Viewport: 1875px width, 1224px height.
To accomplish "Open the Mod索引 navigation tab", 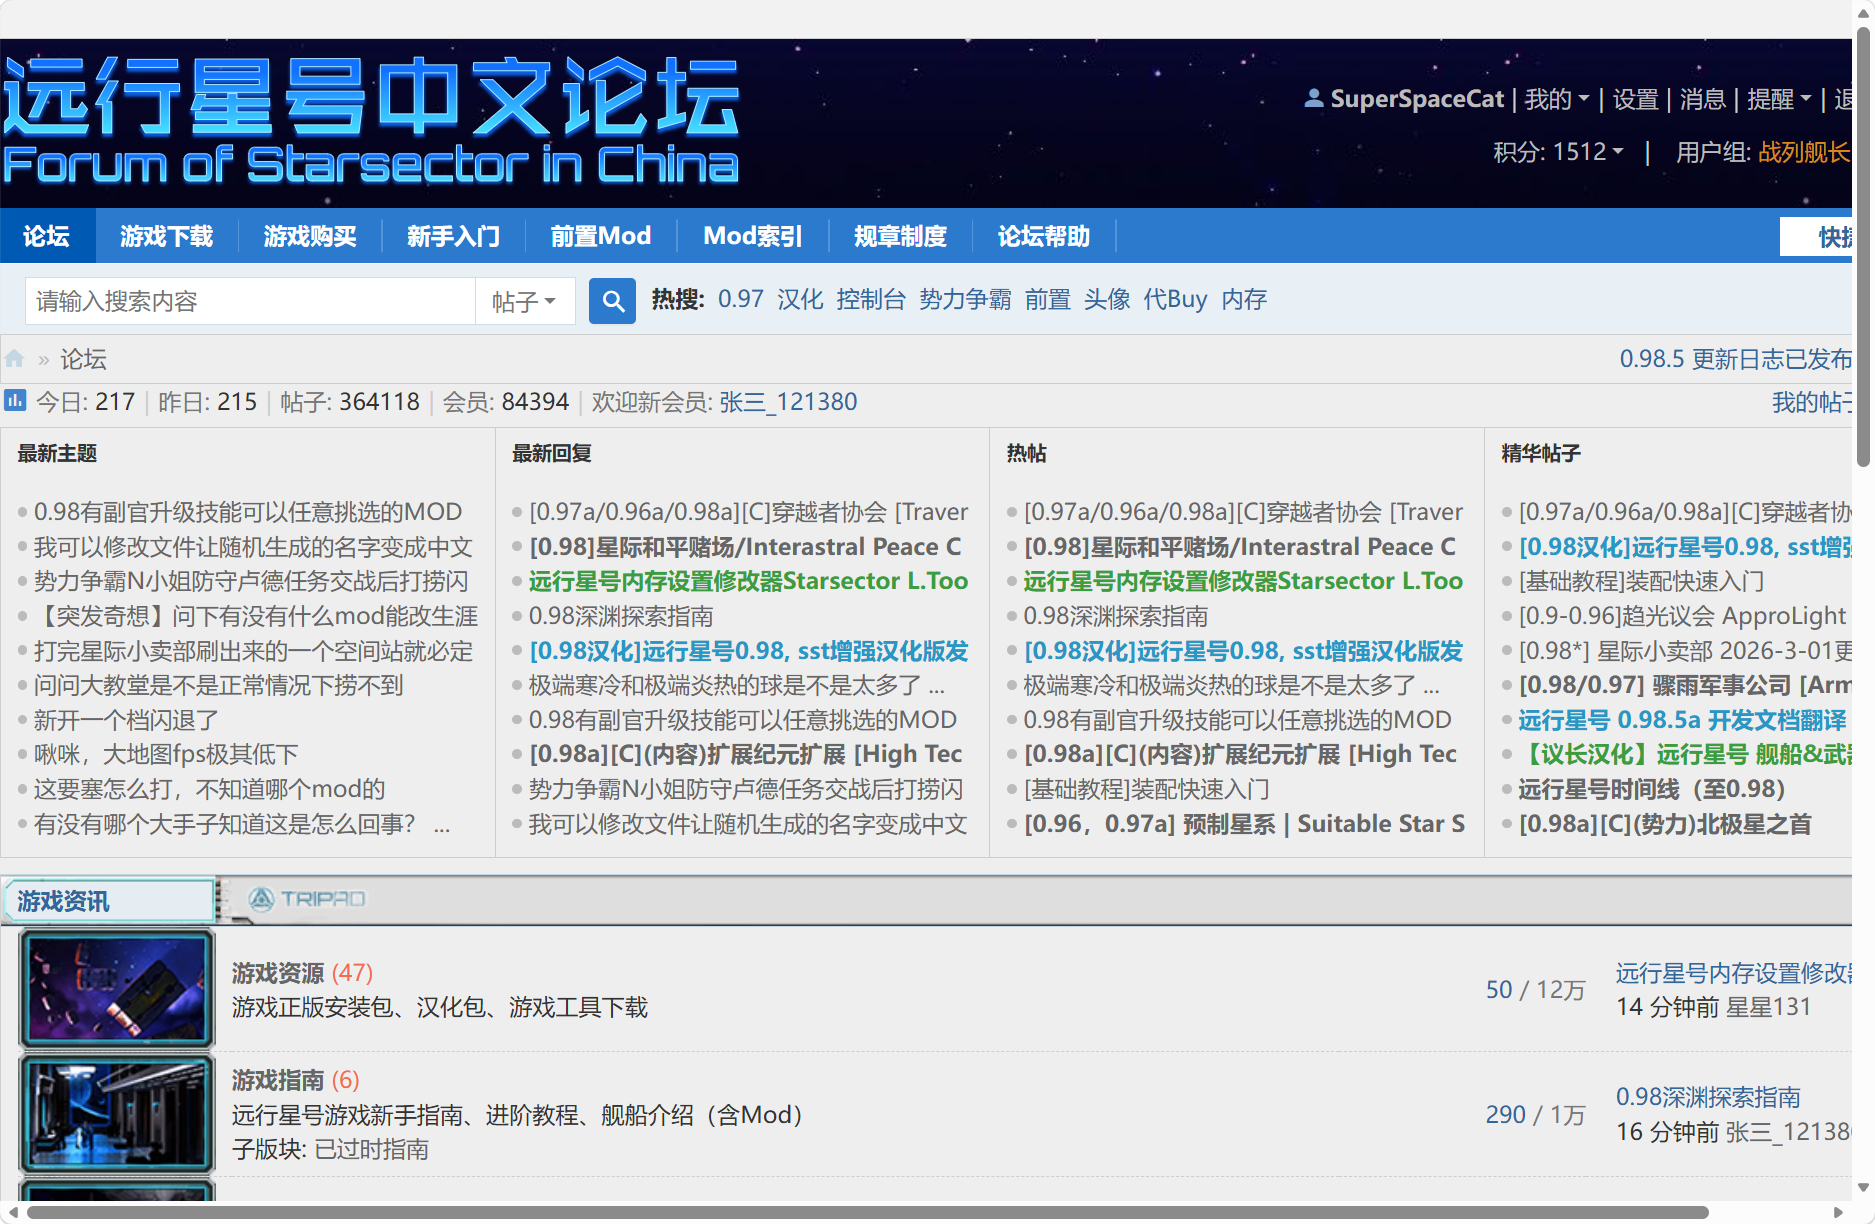I will pyautogui.click(x=752, y=236).
